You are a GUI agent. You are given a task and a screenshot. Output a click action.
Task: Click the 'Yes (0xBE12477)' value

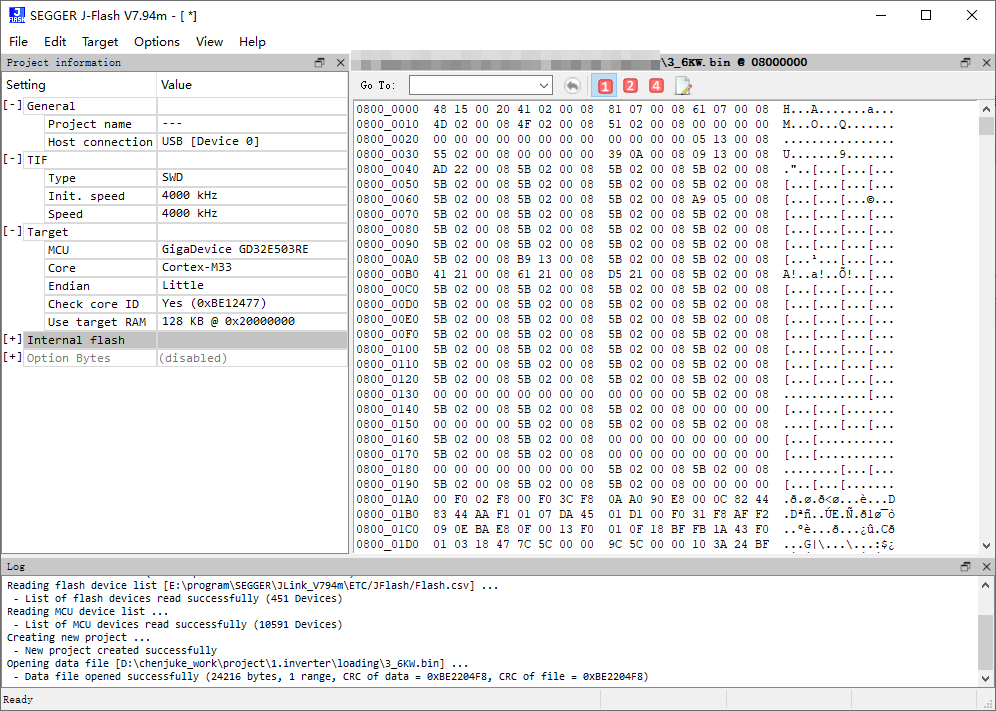pos(214,303)
